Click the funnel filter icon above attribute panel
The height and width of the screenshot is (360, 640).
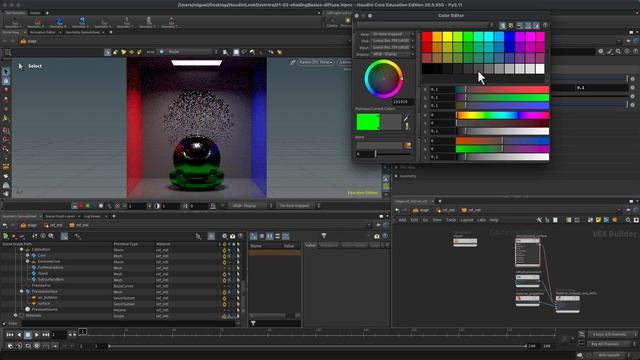click(x=324, y=236)
